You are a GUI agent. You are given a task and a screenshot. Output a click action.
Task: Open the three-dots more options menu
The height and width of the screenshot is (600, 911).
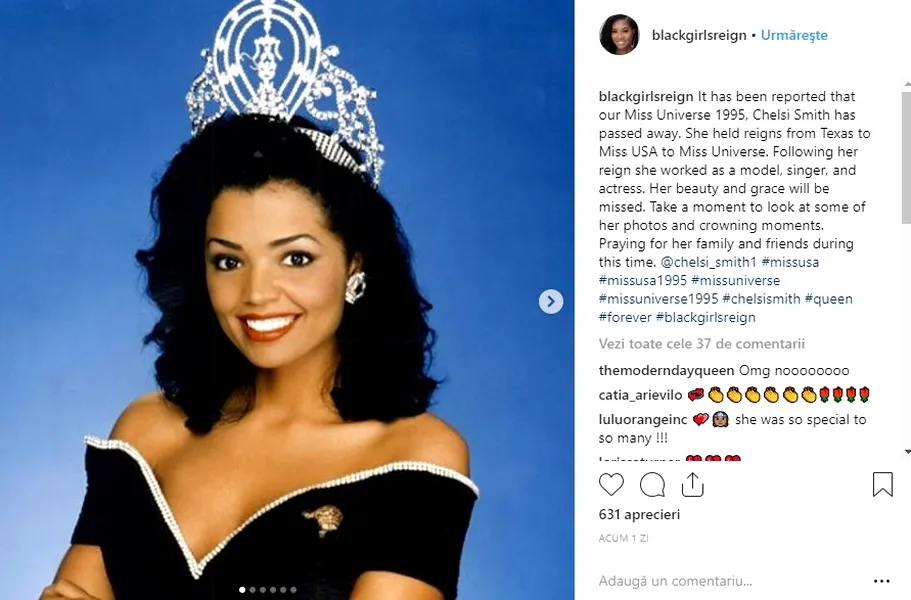(x=881, y=581)
